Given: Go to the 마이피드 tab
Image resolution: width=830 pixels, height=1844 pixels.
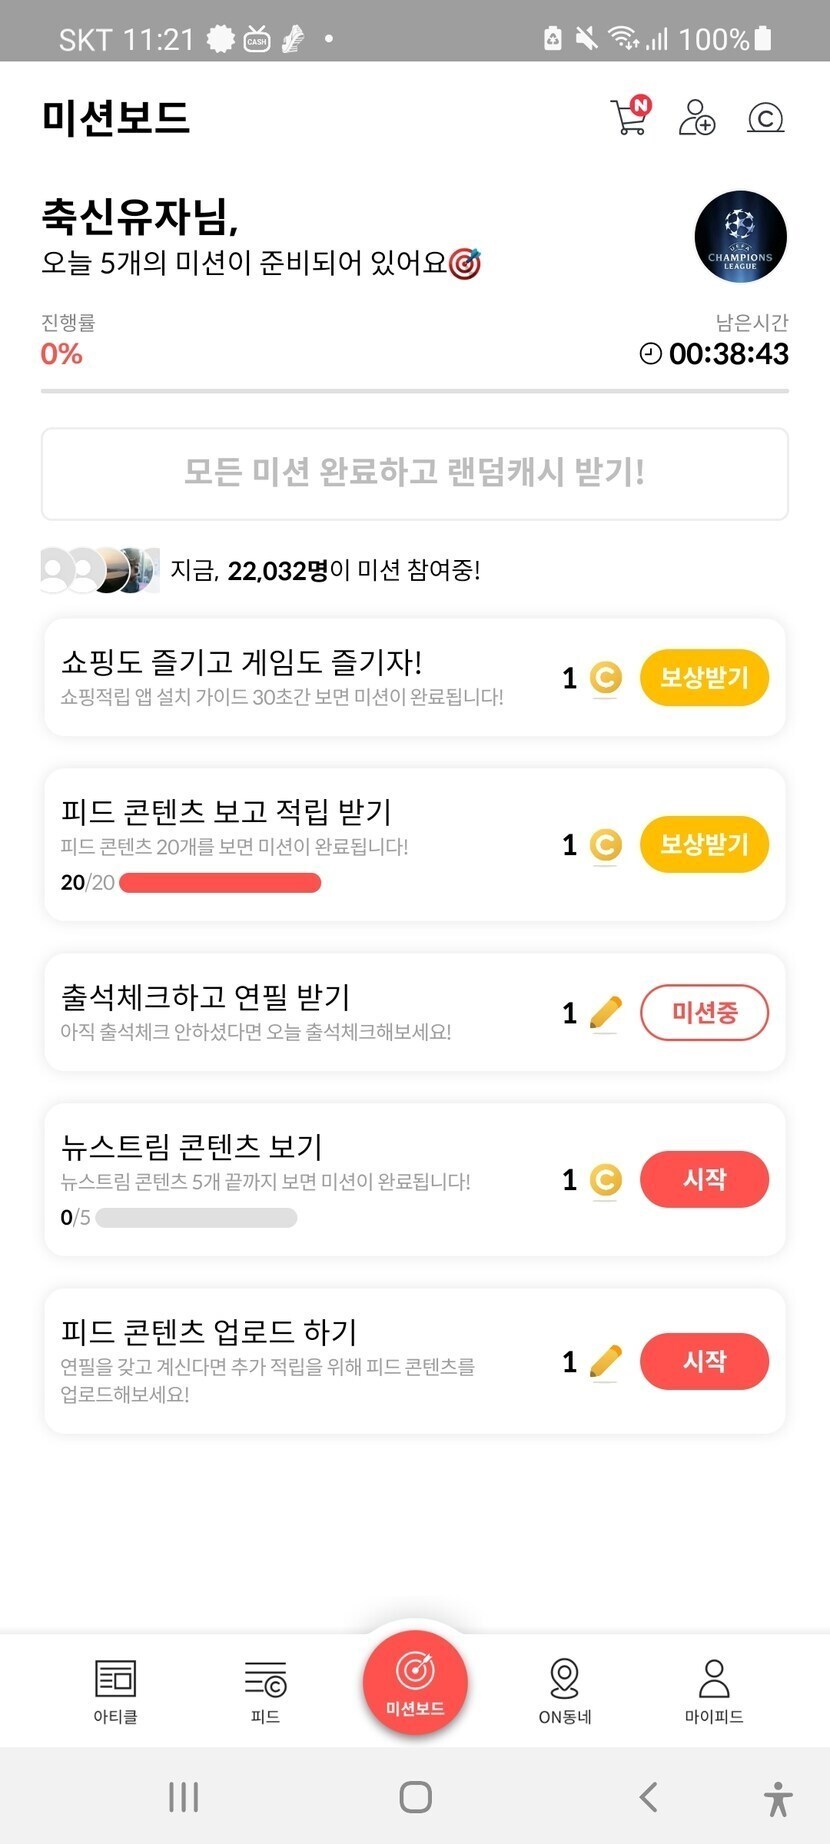Looking at the screenshot, I should (x=714, y=1690).
